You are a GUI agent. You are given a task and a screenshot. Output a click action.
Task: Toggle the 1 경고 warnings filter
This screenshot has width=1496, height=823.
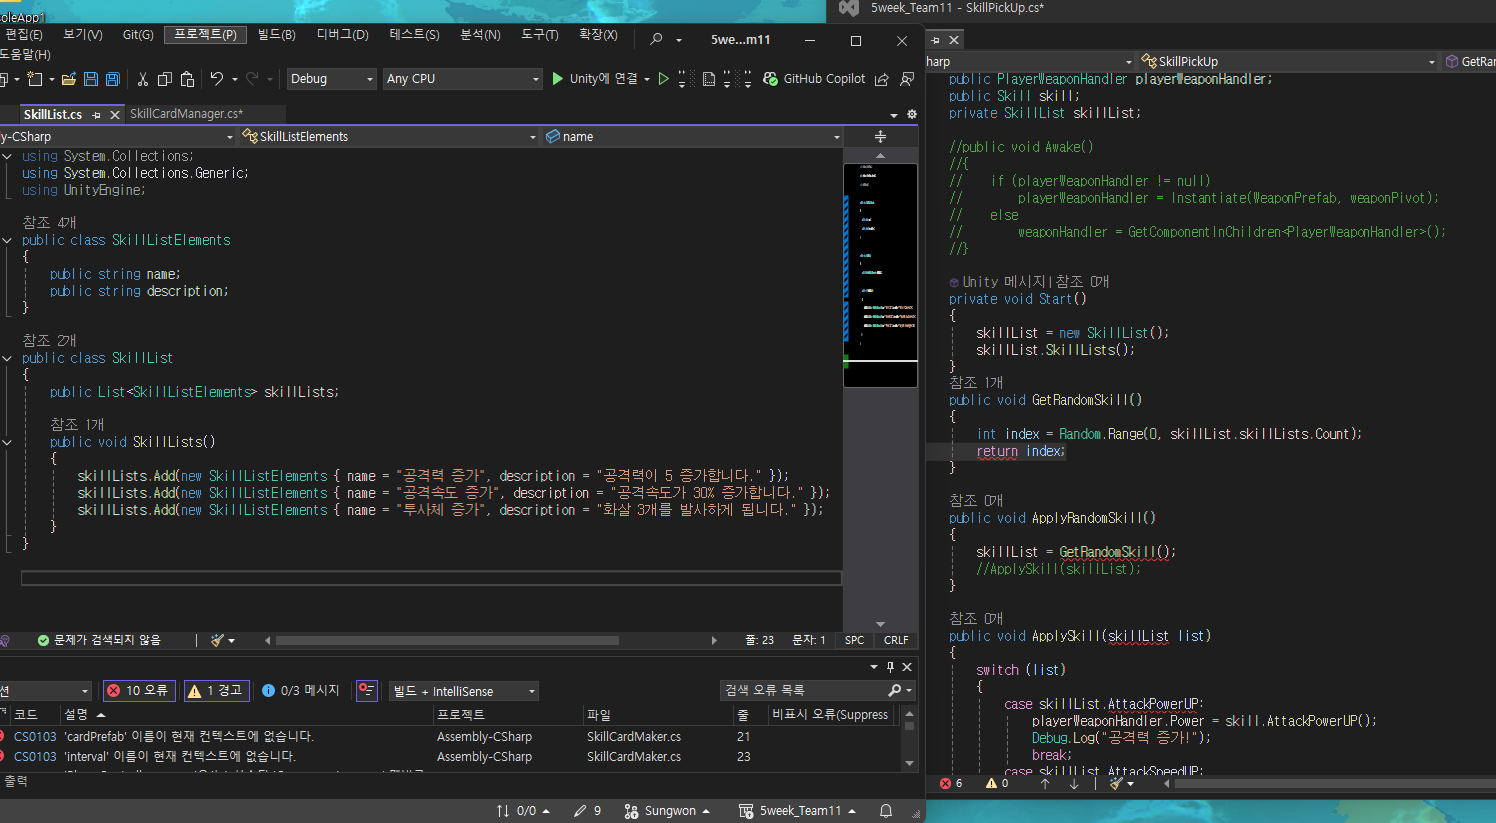216,691
